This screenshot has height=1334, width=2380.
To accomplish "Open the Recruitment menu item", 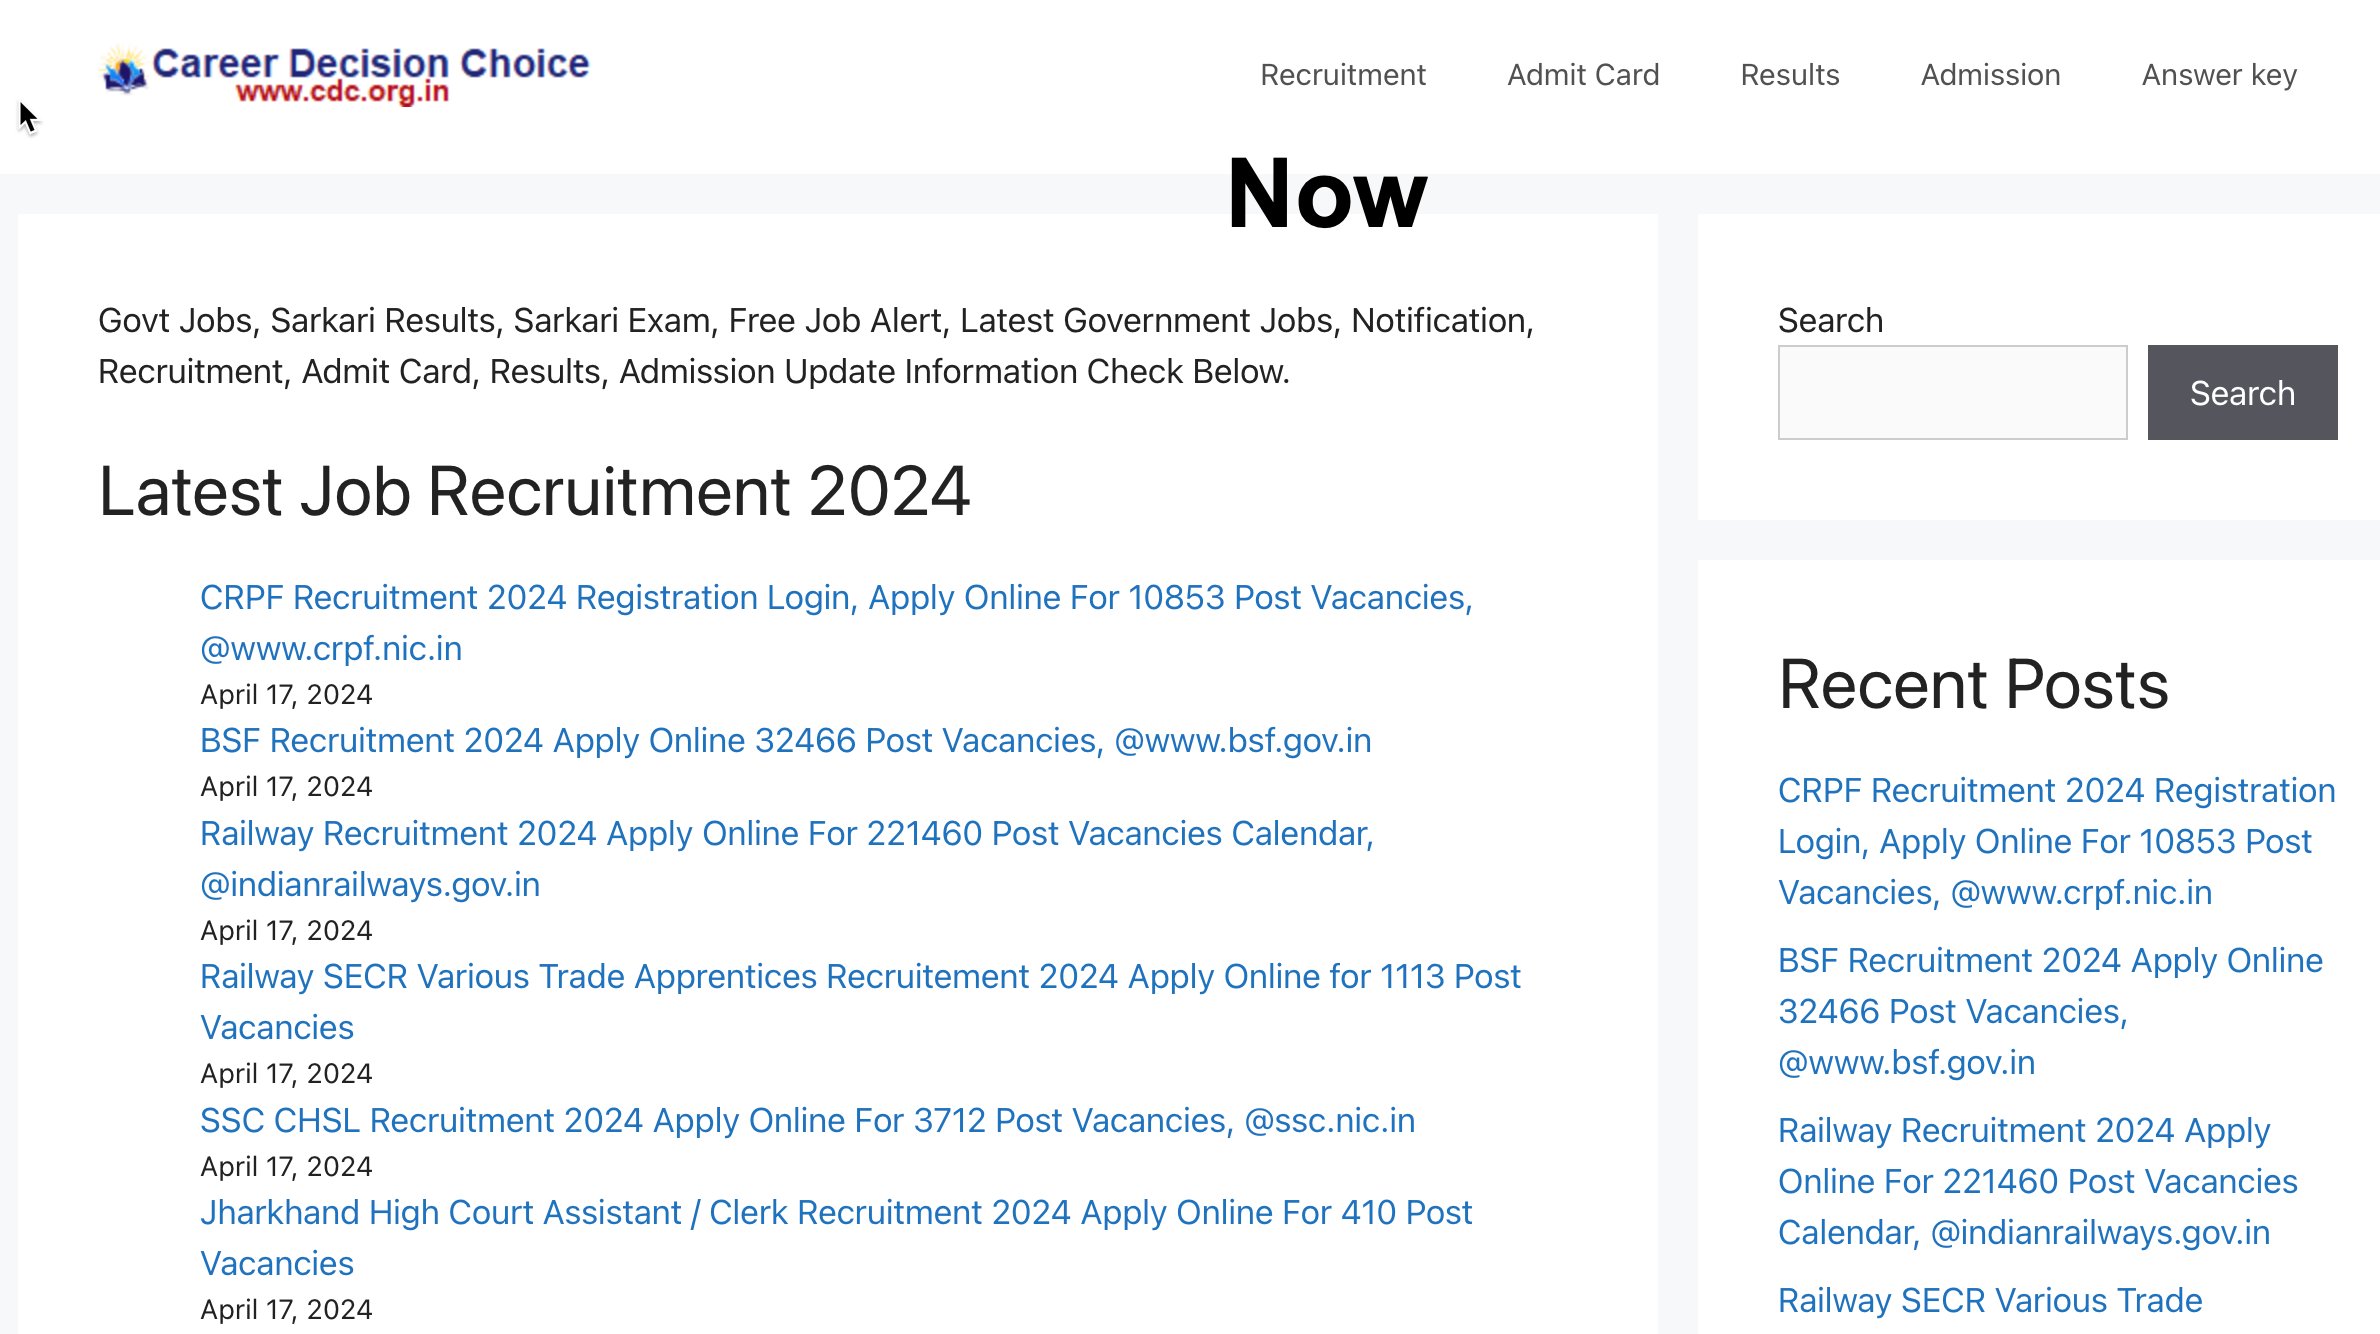I will 1342,75.
